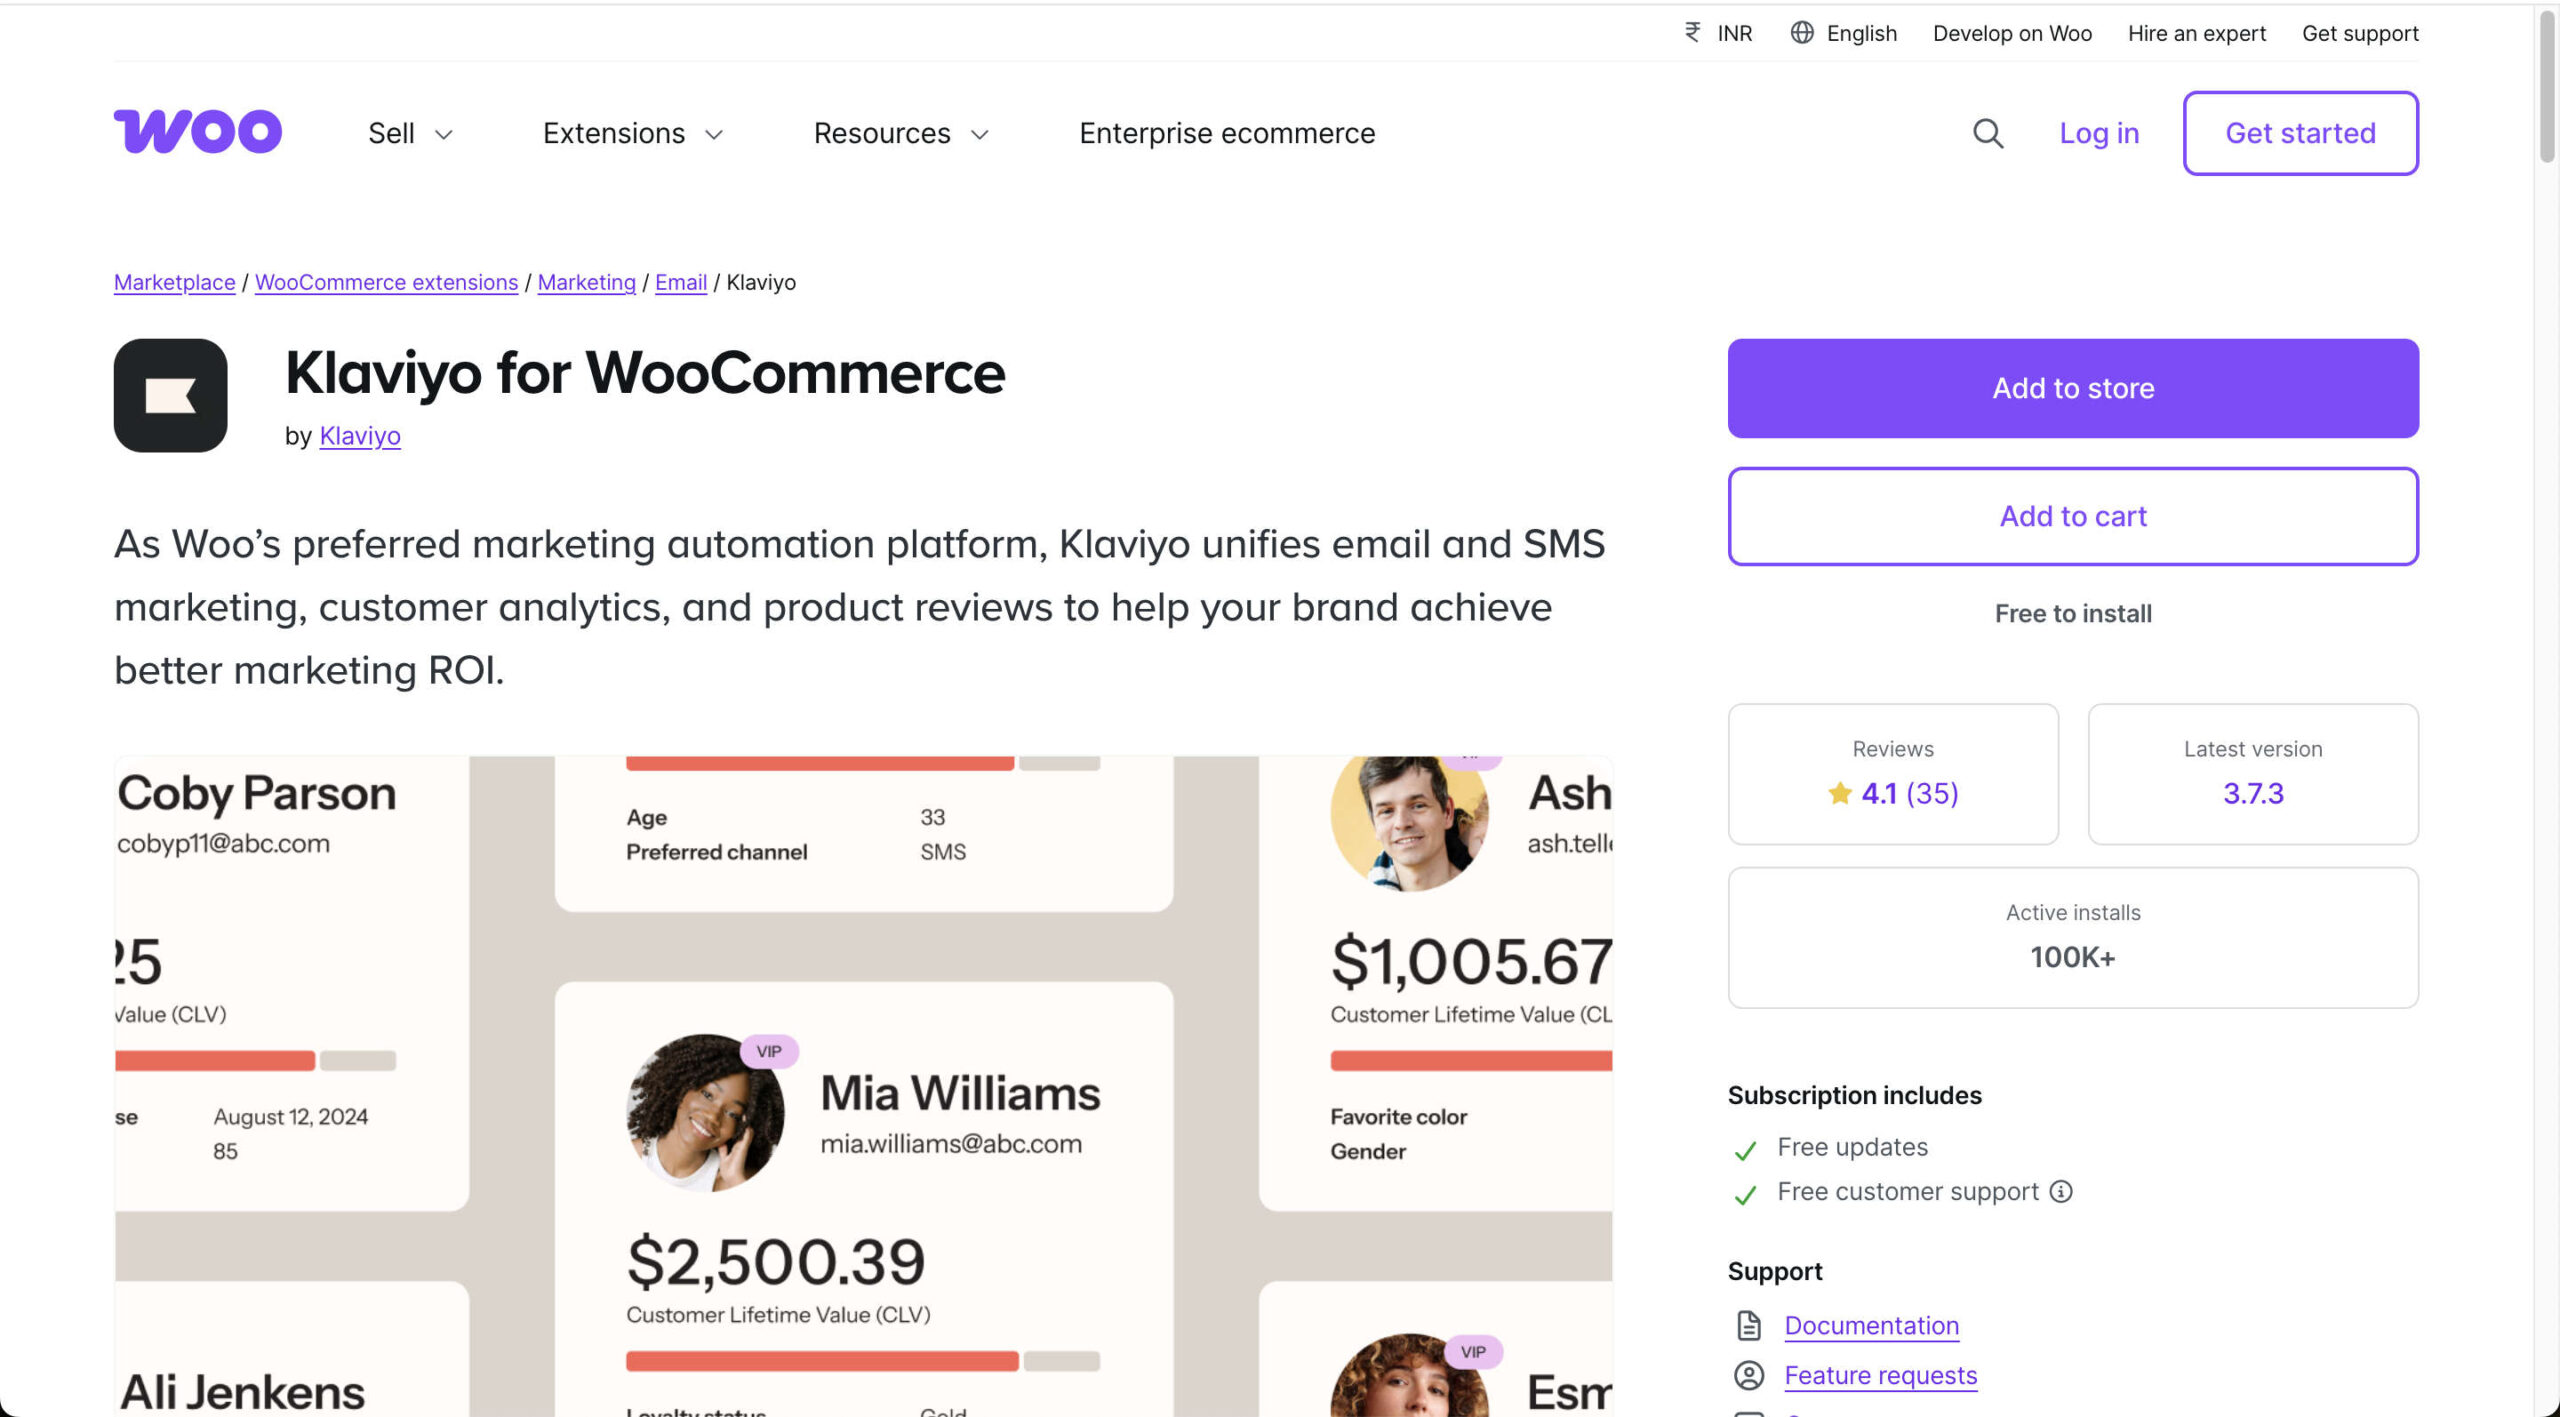The width and height of the screenshot is (2560, 1417).
Task: Click the star icon in the Reviews box
Action: (x=1838, y=793)
